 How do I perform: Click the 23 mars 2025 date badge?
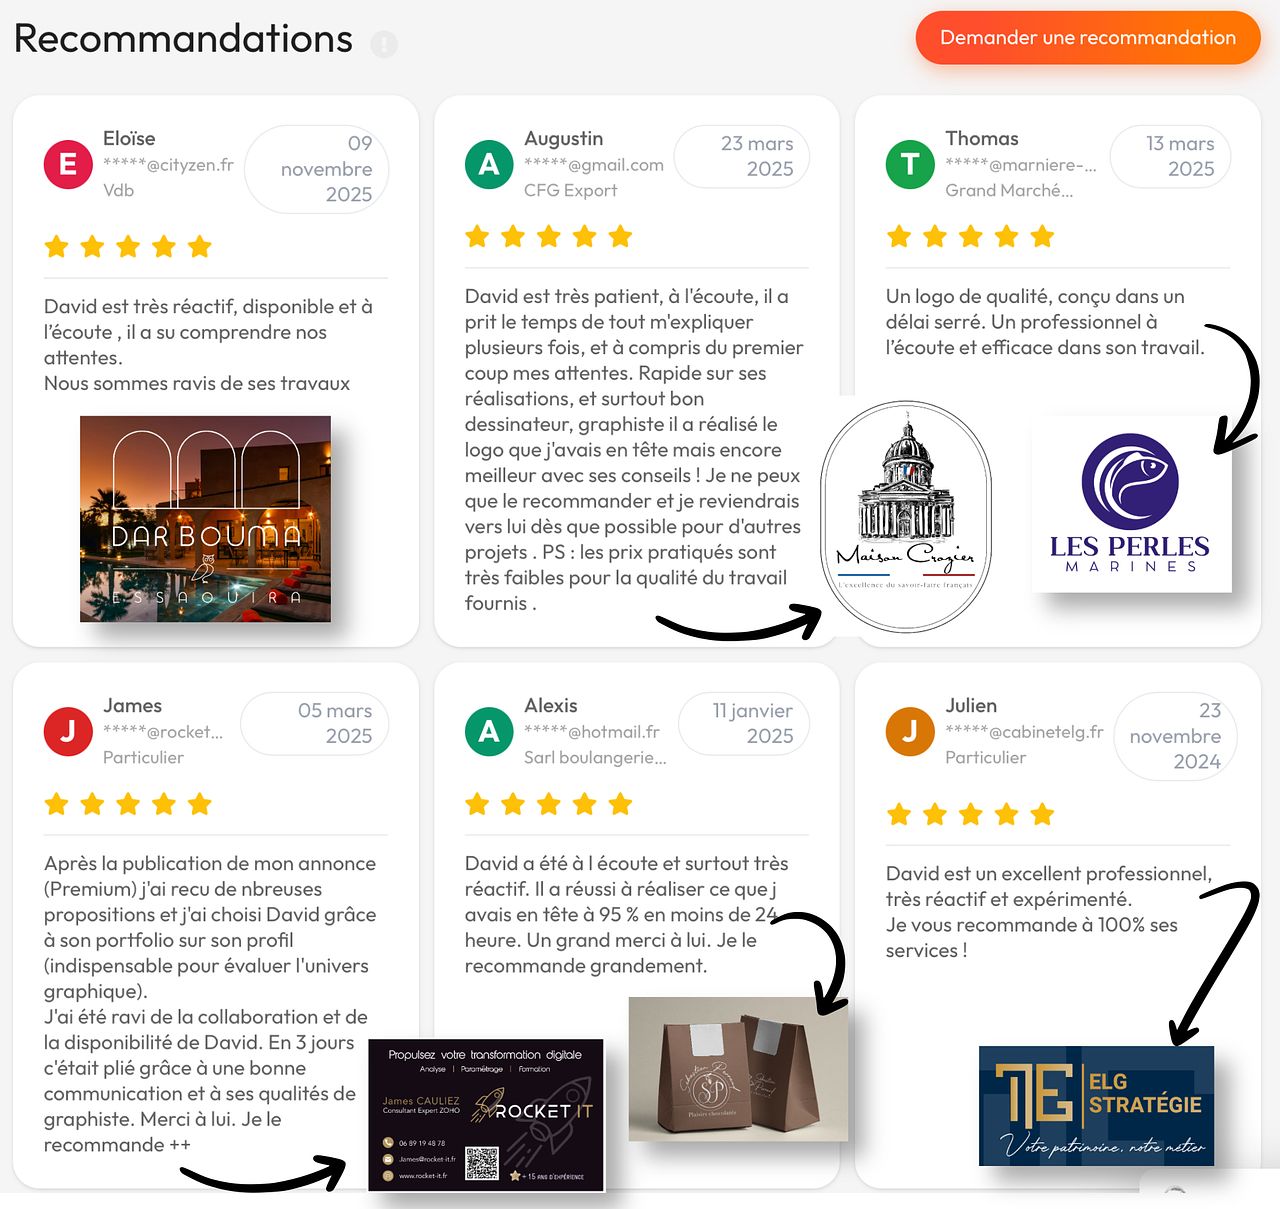click(742, 157)
